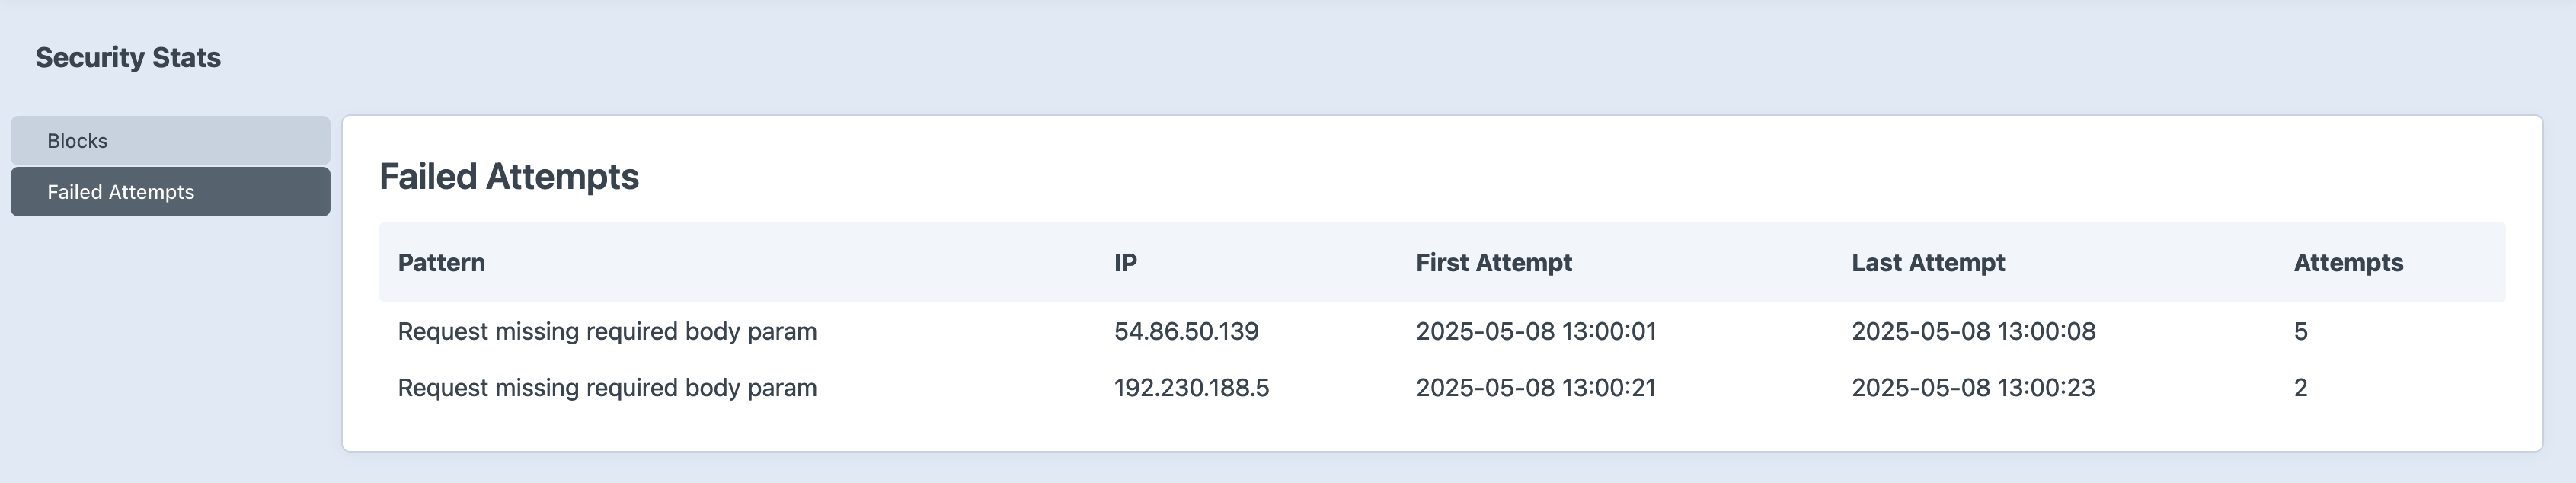Select IP address 54.86.50.139
Image resolution: width=2576 pixels, height=483 pixels.
point(1186,332)
